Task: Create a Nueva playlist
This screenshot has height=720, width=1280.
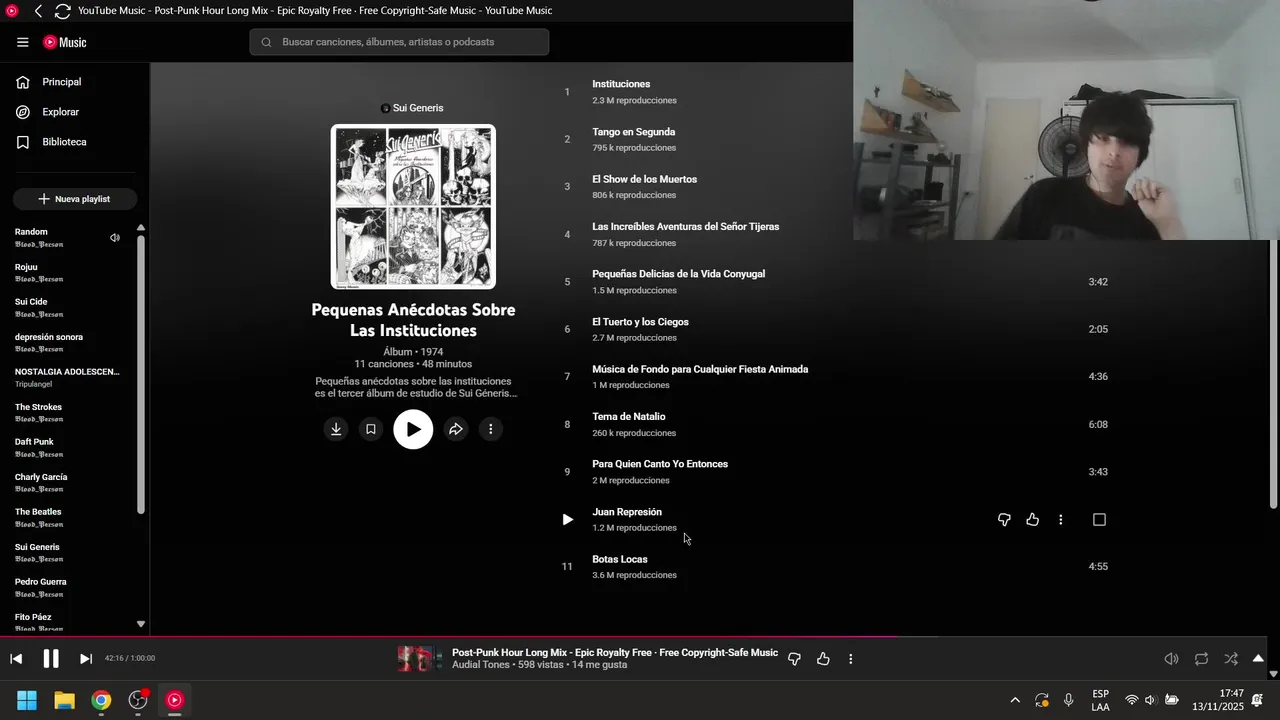Action: (75, 199)
